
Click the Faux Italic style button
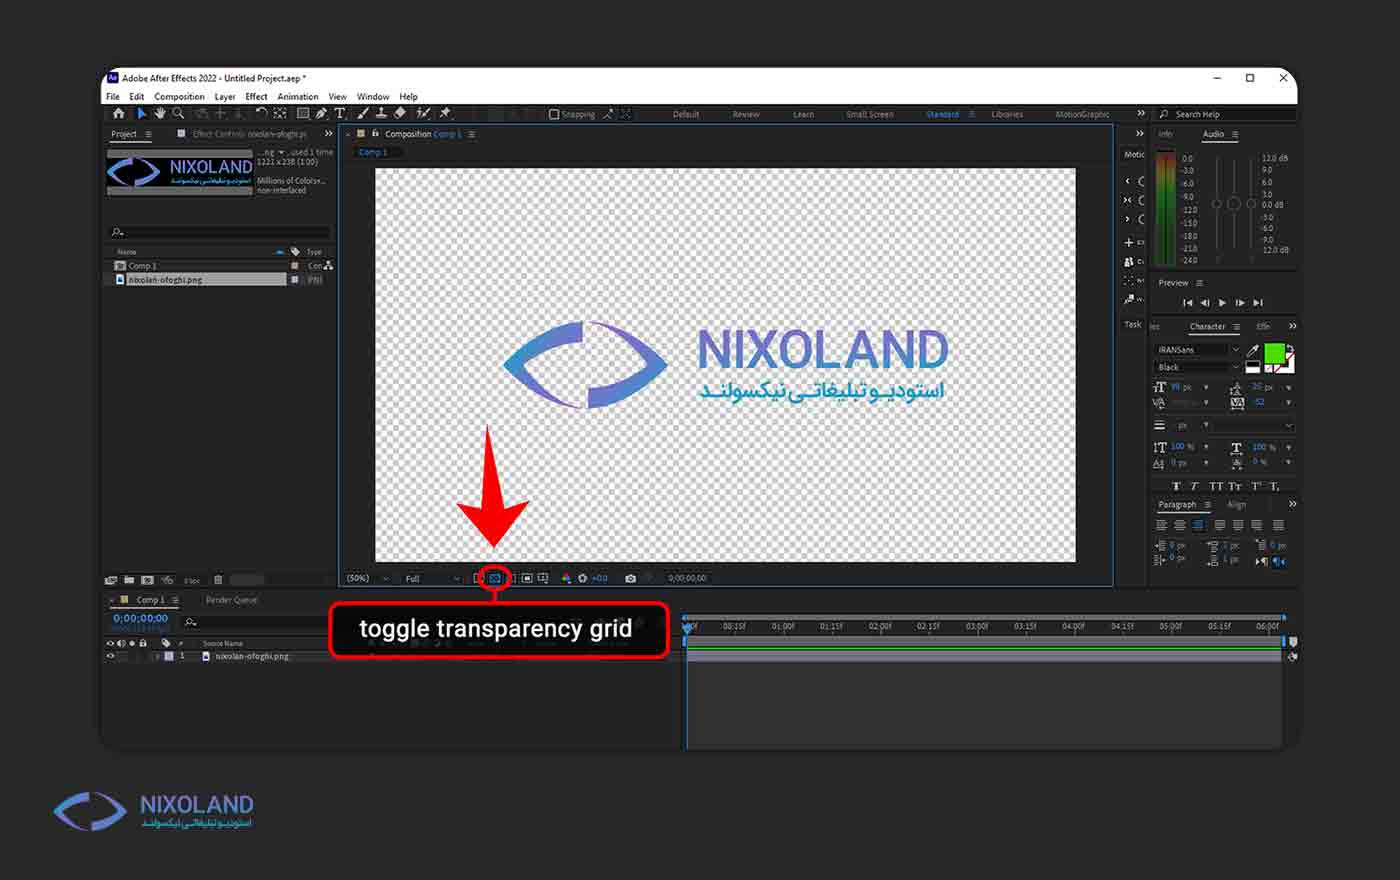1195,486
